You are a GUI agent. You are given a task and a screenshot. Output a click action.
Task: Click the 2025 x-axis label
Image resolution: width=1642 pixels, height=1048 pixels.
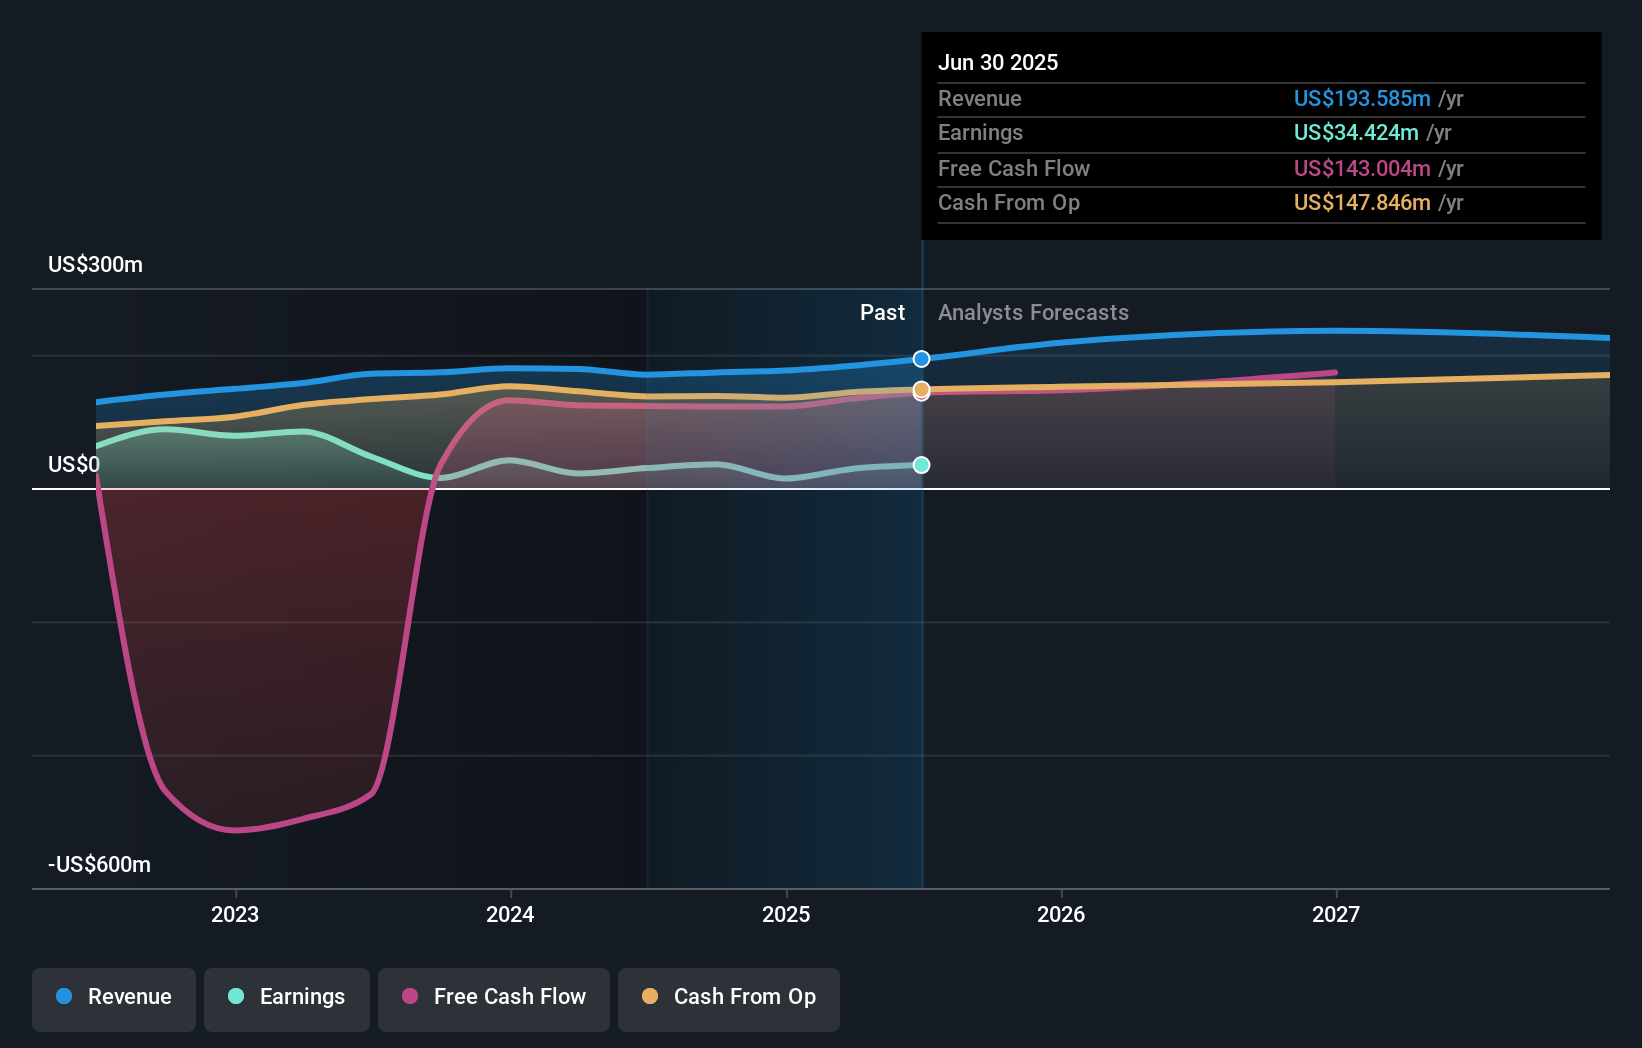point(786,914)
